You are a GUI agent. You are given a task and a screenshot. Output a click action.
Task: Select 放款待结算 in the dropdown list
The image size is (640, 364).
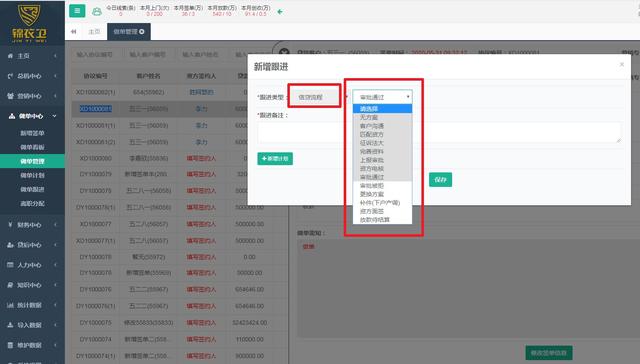(x=382, y=220)
